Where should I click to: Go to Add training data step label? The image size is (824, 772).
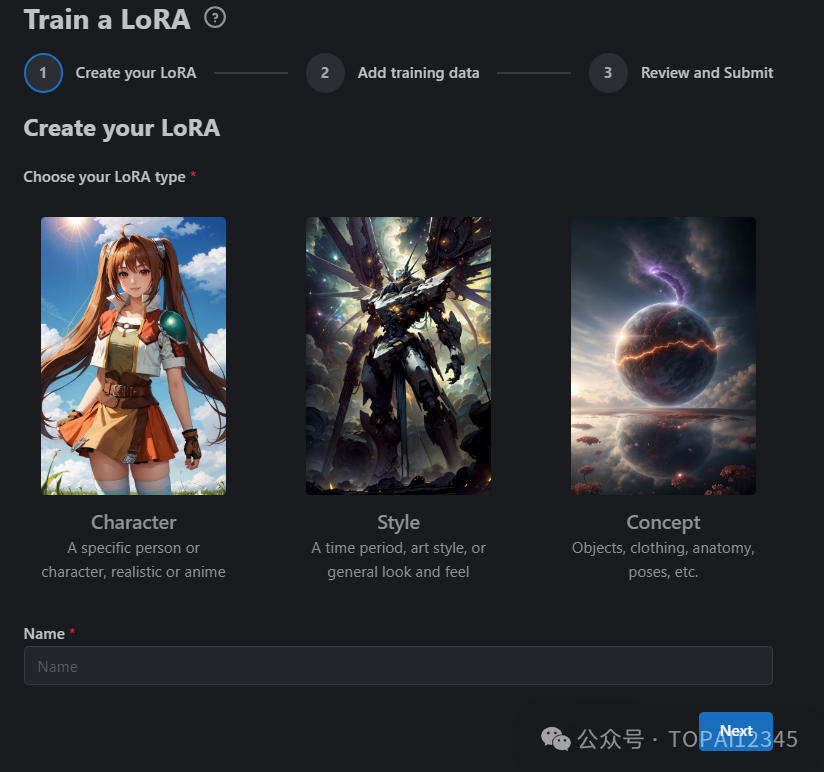pyautogui.click(x=418, y=73)
